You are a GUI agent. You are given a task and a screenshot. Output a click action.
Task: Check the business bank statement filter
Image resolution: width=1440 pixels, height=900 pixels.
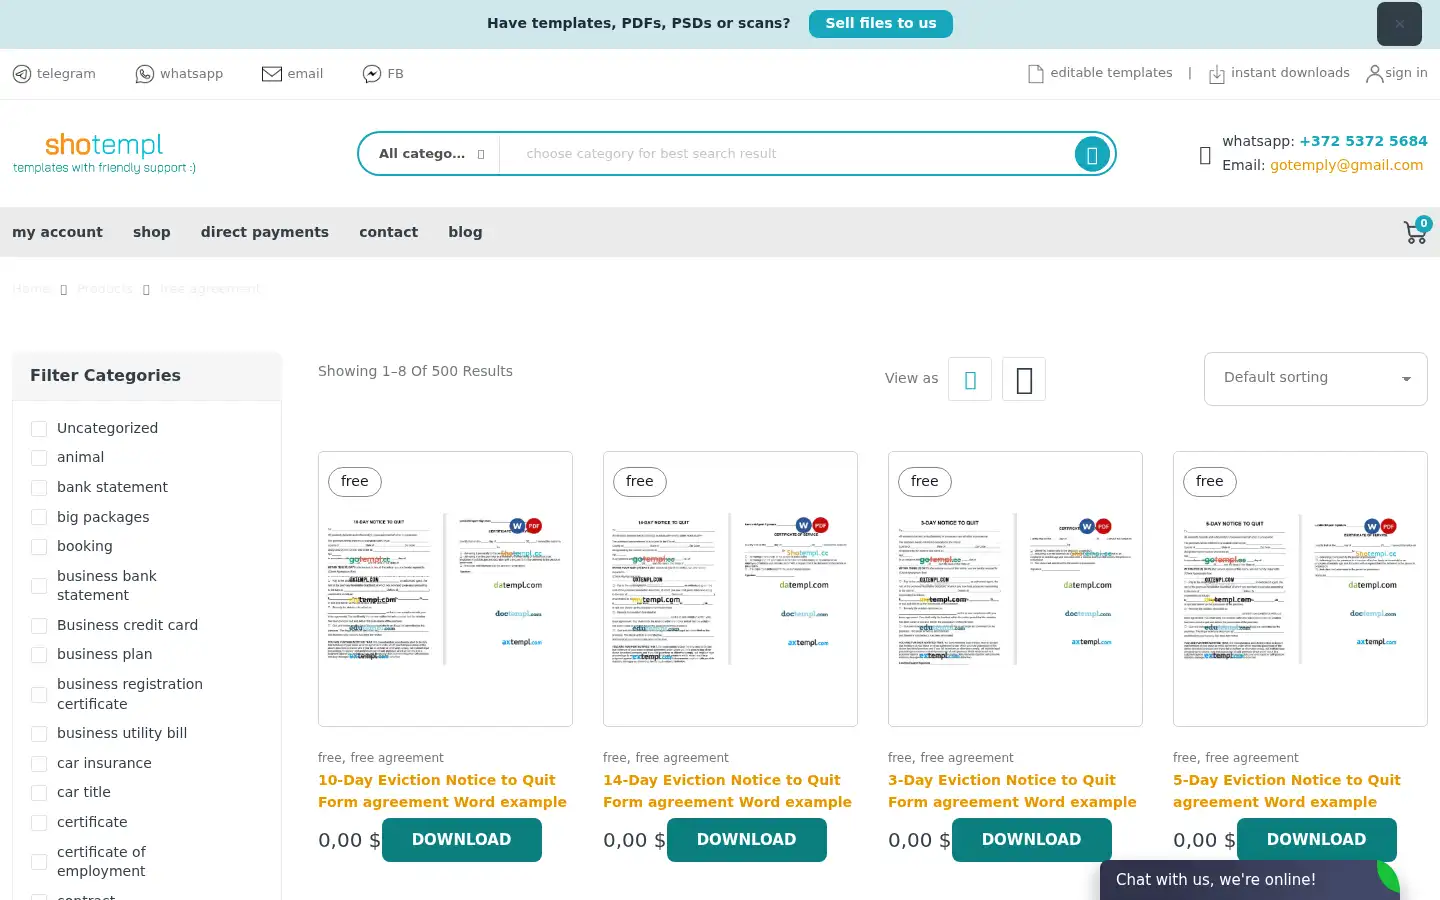pyautogui.click(x=39, y=586)
